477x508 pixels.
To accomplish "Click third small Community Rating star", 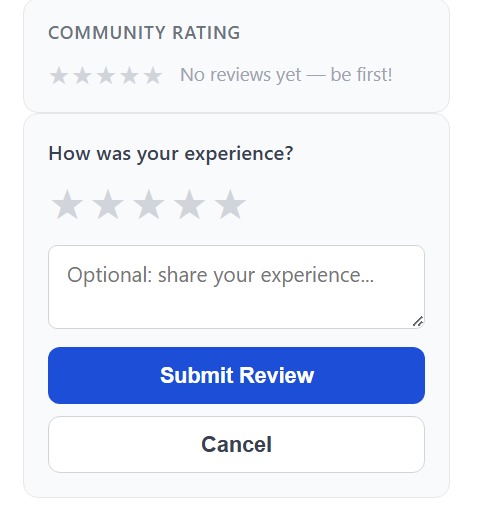I will pyautogui.click(x=106, y=75).
